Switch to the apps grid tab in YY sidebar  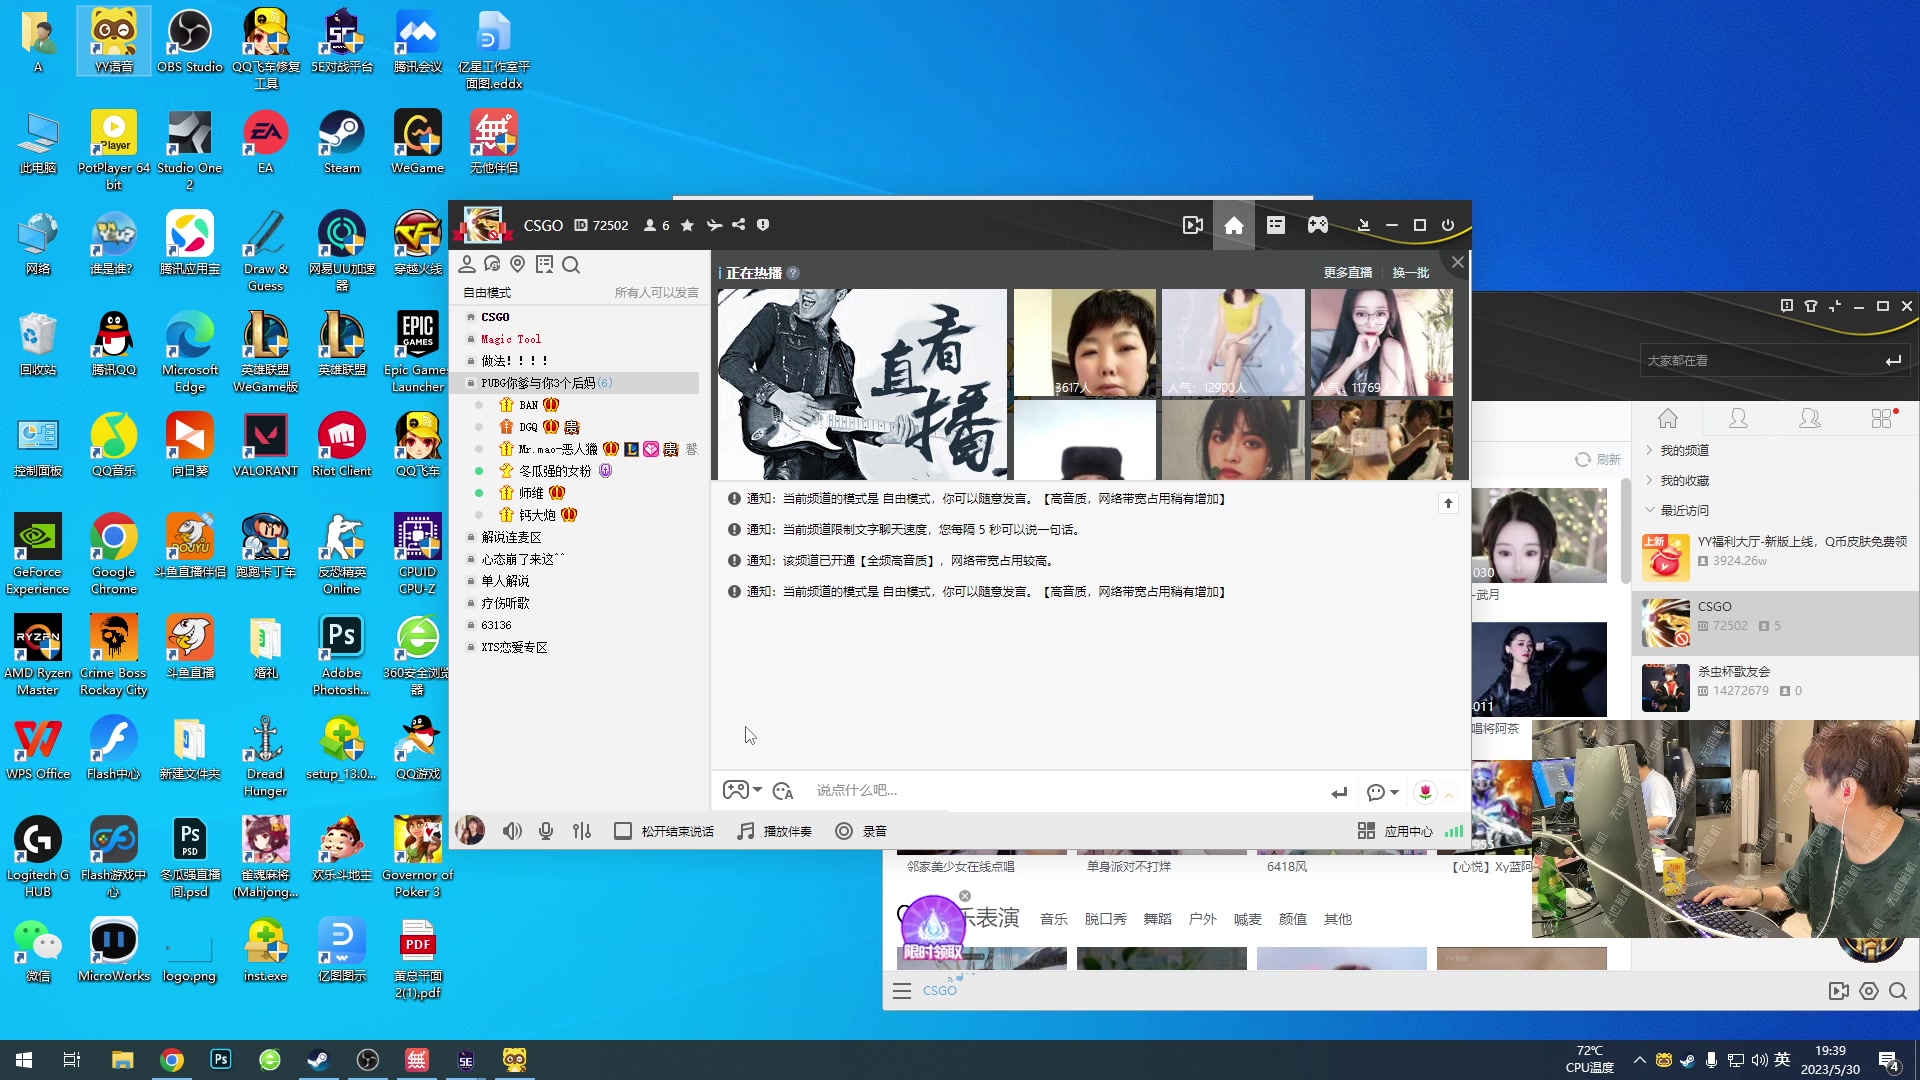click(x=1882, y=419)
